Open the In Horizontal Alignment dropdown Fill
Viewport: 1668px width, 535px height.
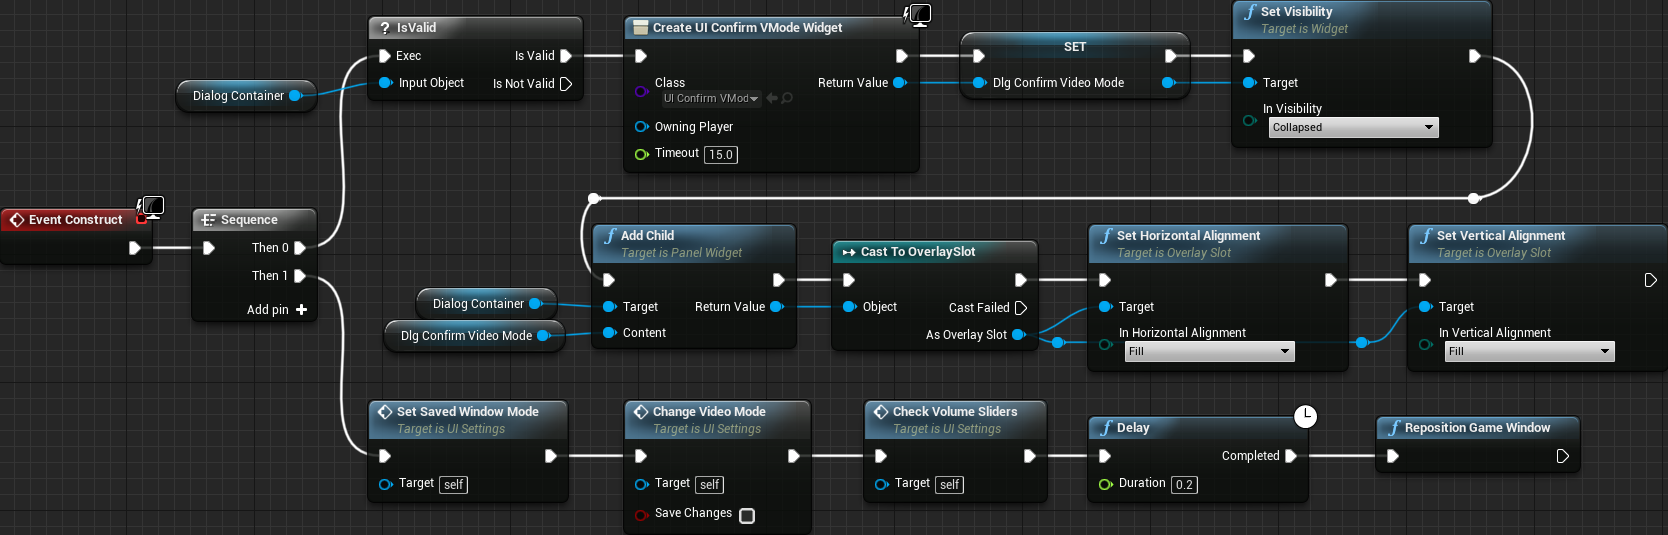1210,351
